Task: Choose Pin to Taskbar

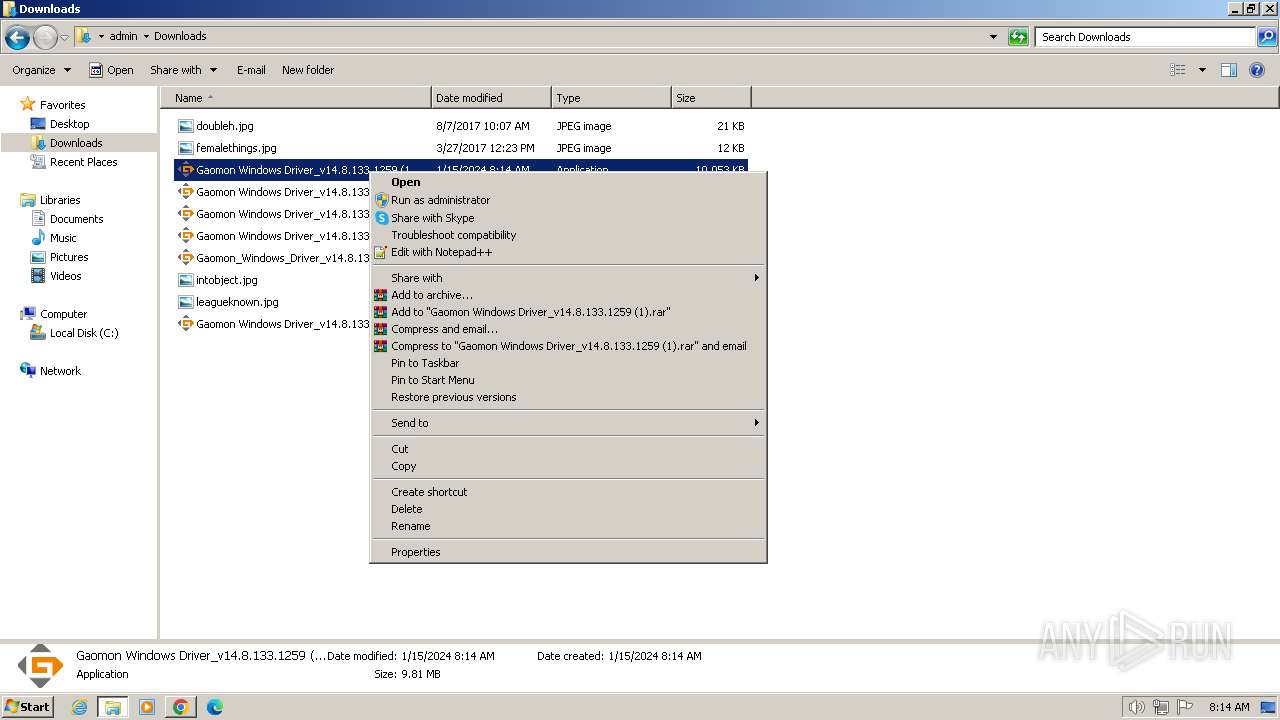Action: [x=568, y=363]
